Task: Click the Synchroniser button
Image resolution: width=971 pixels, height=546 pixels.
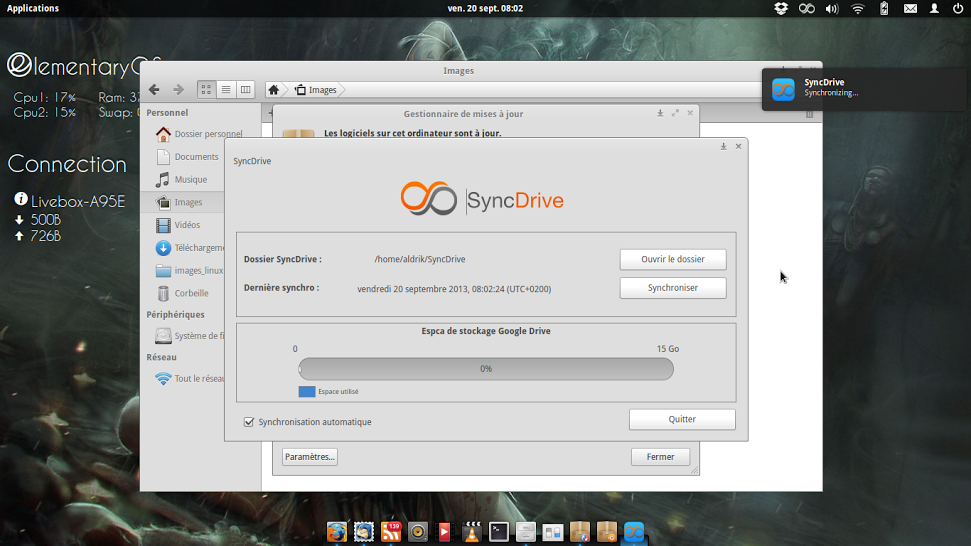Action: 673,288
